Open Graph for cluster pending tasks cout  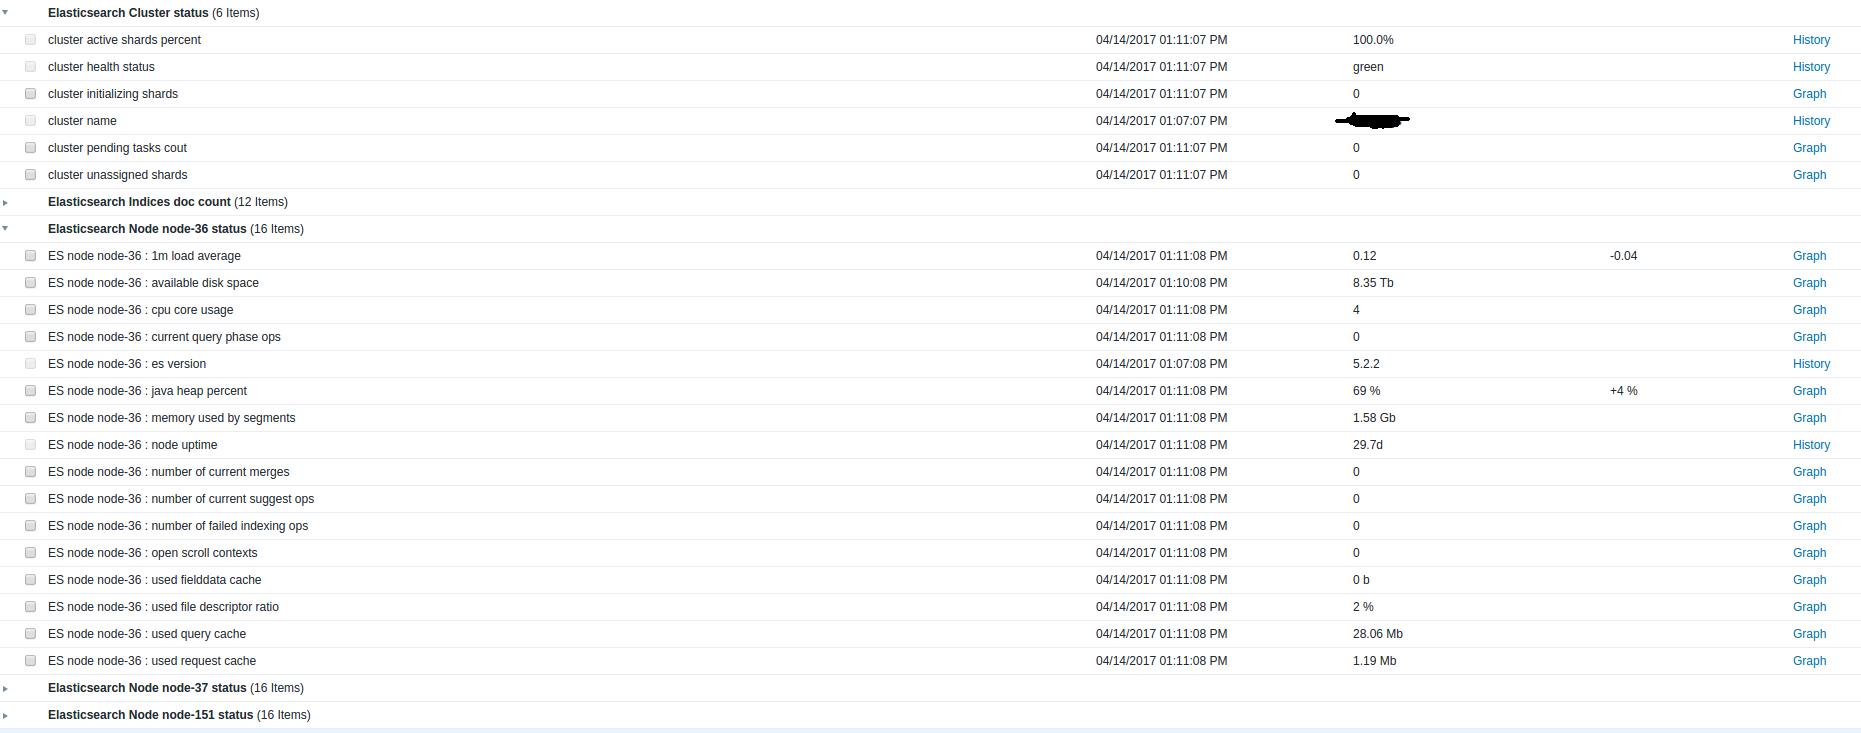1809,148
